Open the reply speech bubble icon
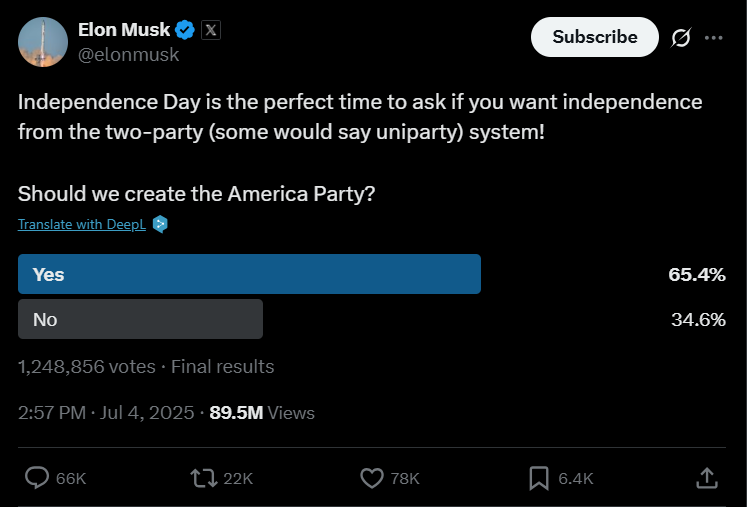The width and height of the screenshot is (747, 507). (x=37, y=478)
